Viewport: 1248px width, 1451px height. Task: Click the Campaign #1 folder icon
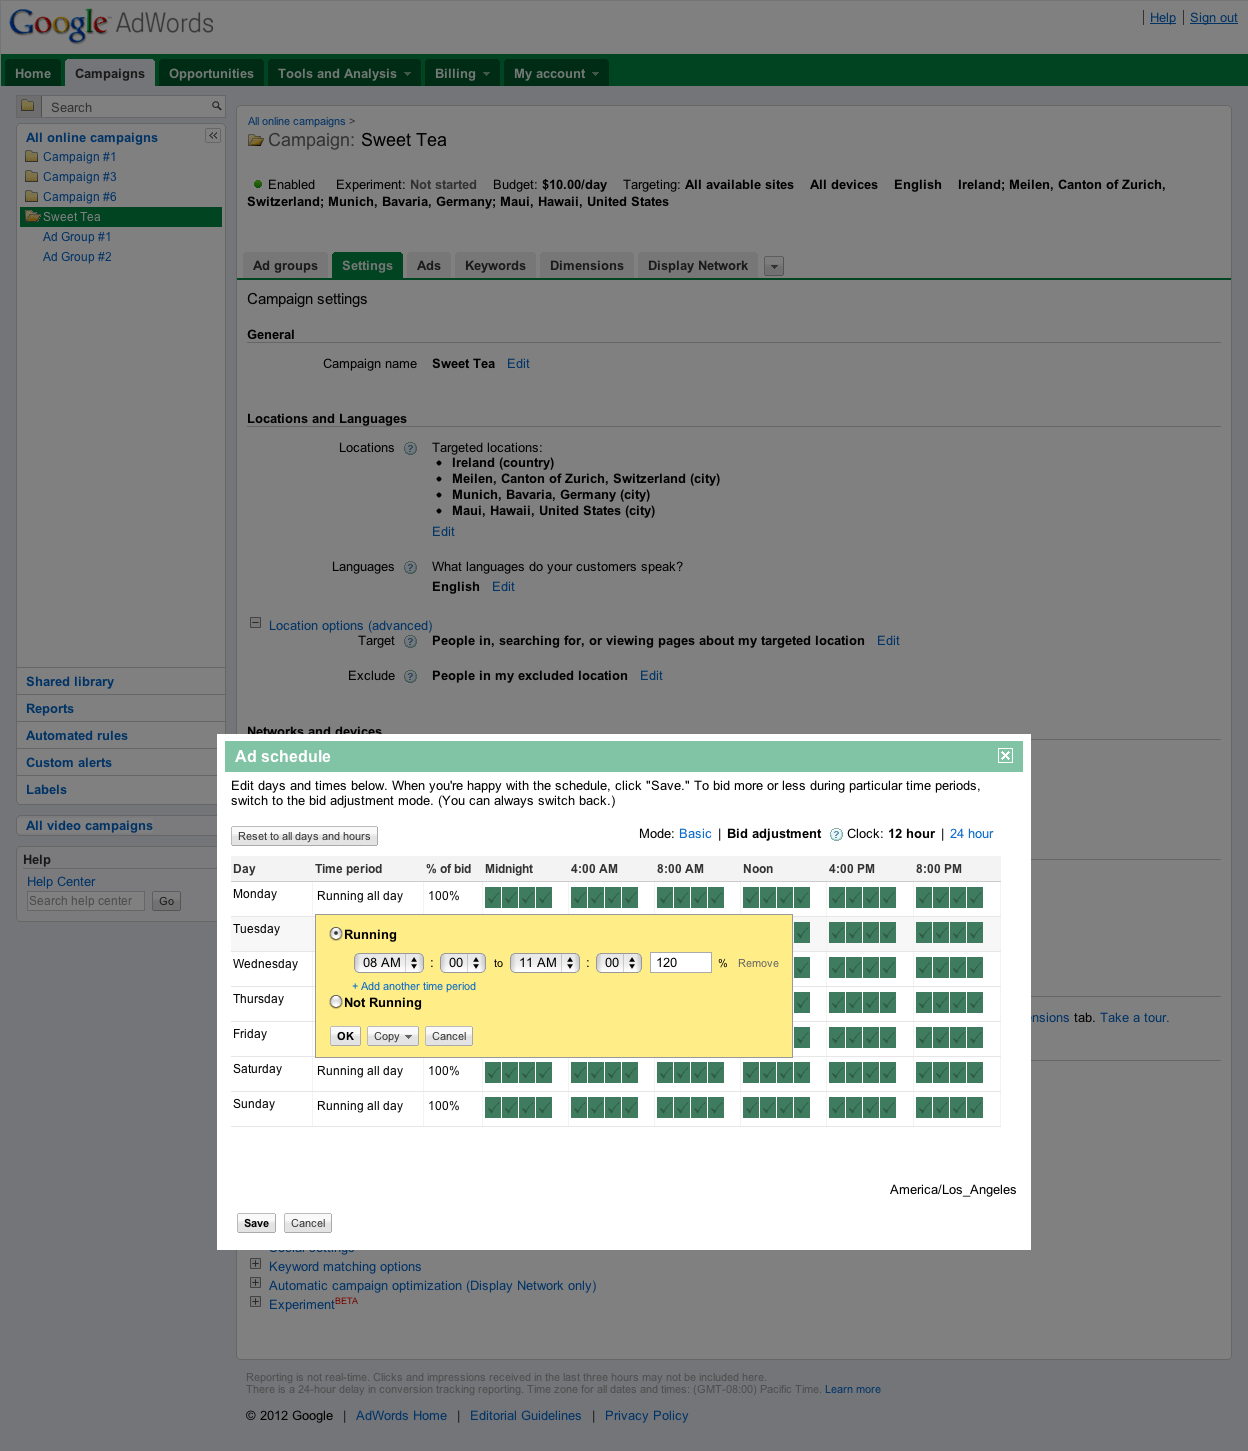tap(32, 156)
